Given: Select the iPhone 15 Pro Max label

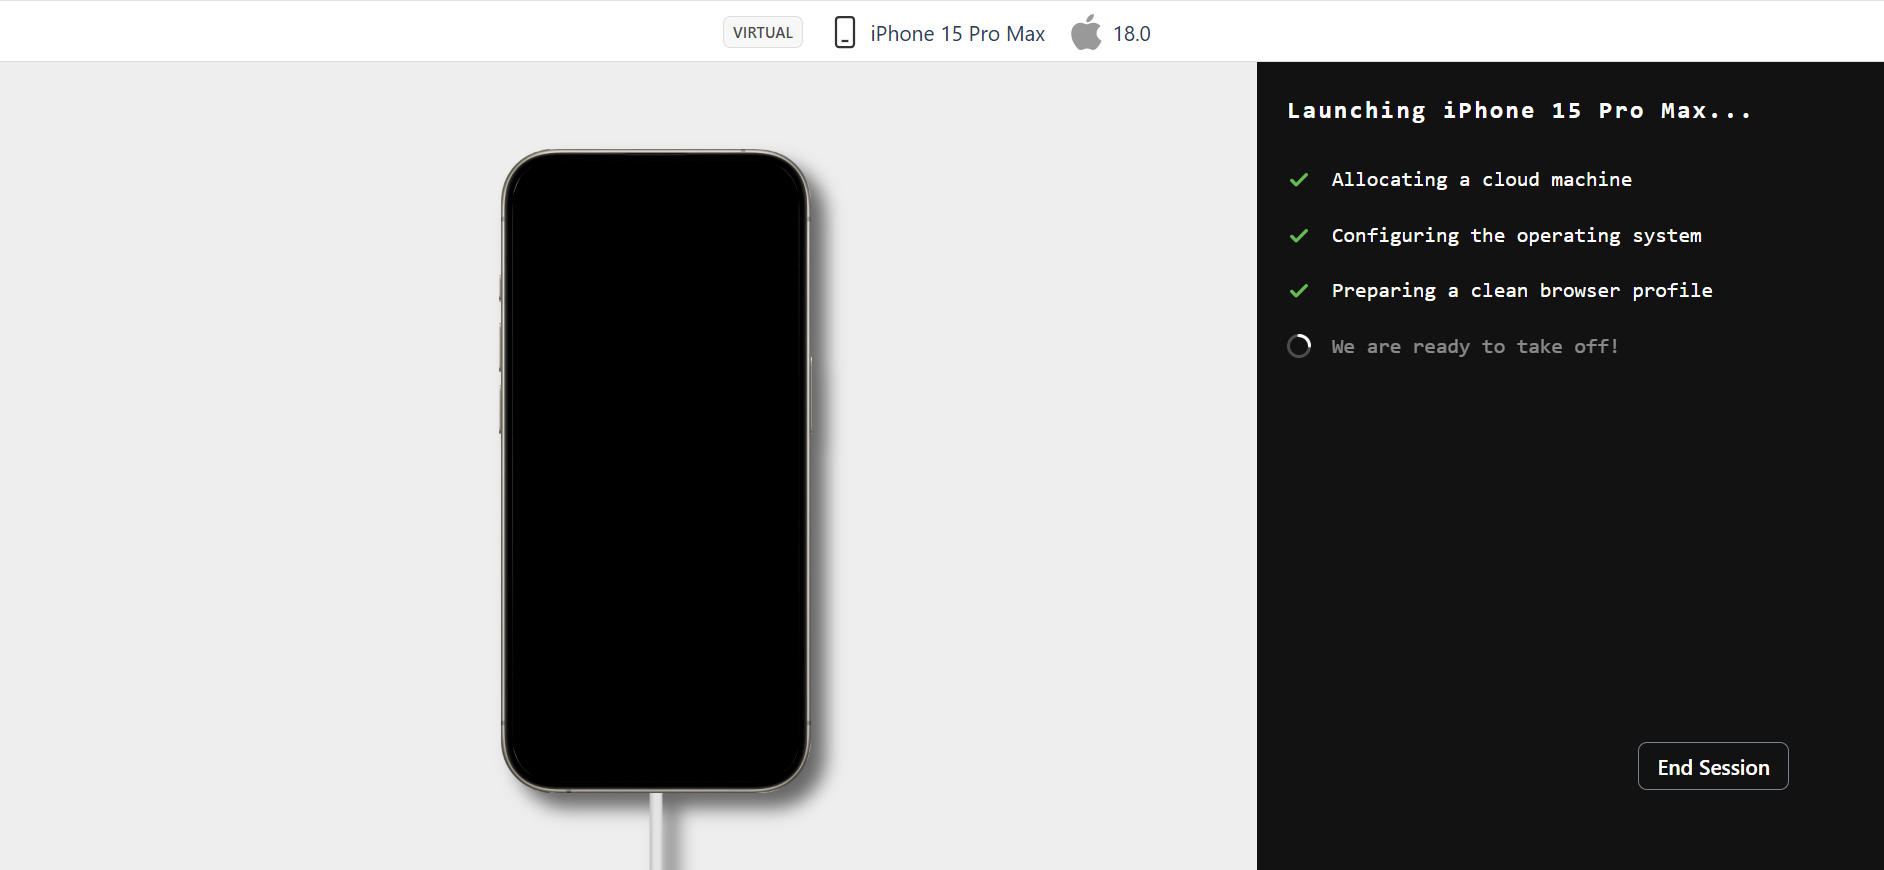Looking at the screenshot, I should [957, 34].
